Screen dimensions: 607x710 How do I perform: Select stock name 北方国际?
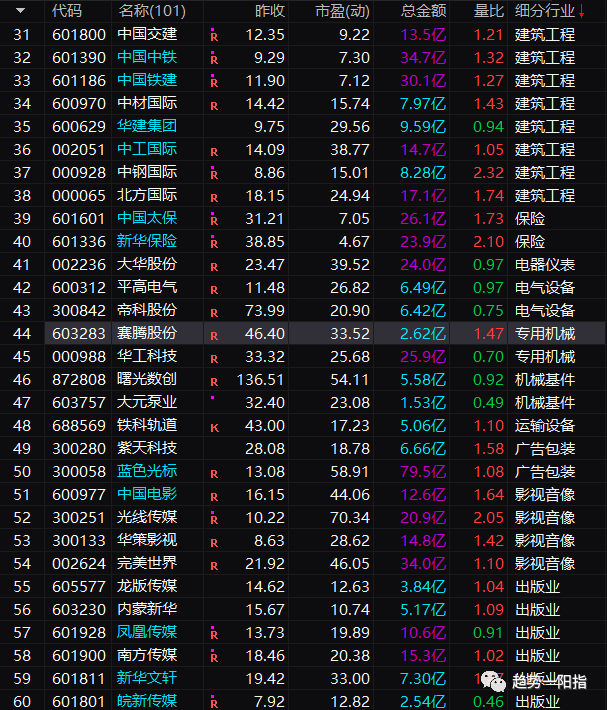click(x=147, y=195)
